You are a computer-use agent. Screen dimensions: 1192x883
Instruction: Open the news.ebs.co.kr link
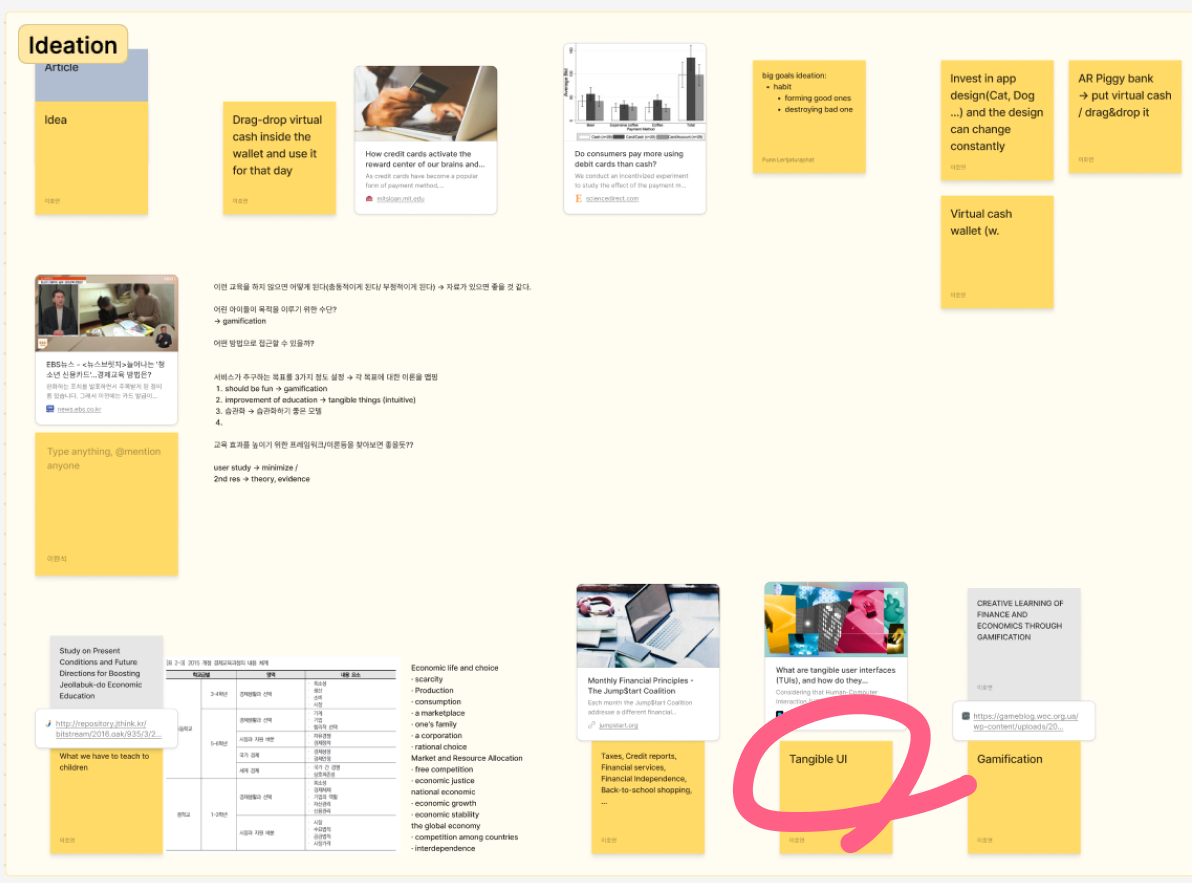click(x=79, y=409)
